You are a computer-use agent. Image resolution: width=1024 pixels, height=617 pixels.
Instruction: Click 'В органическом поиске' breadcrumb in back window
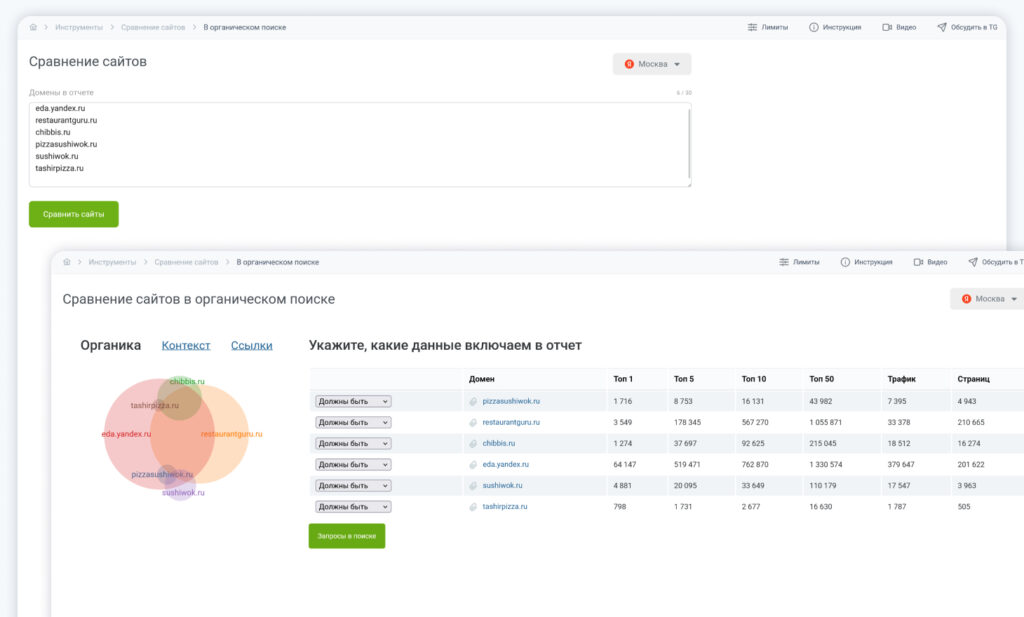[244, 27]
